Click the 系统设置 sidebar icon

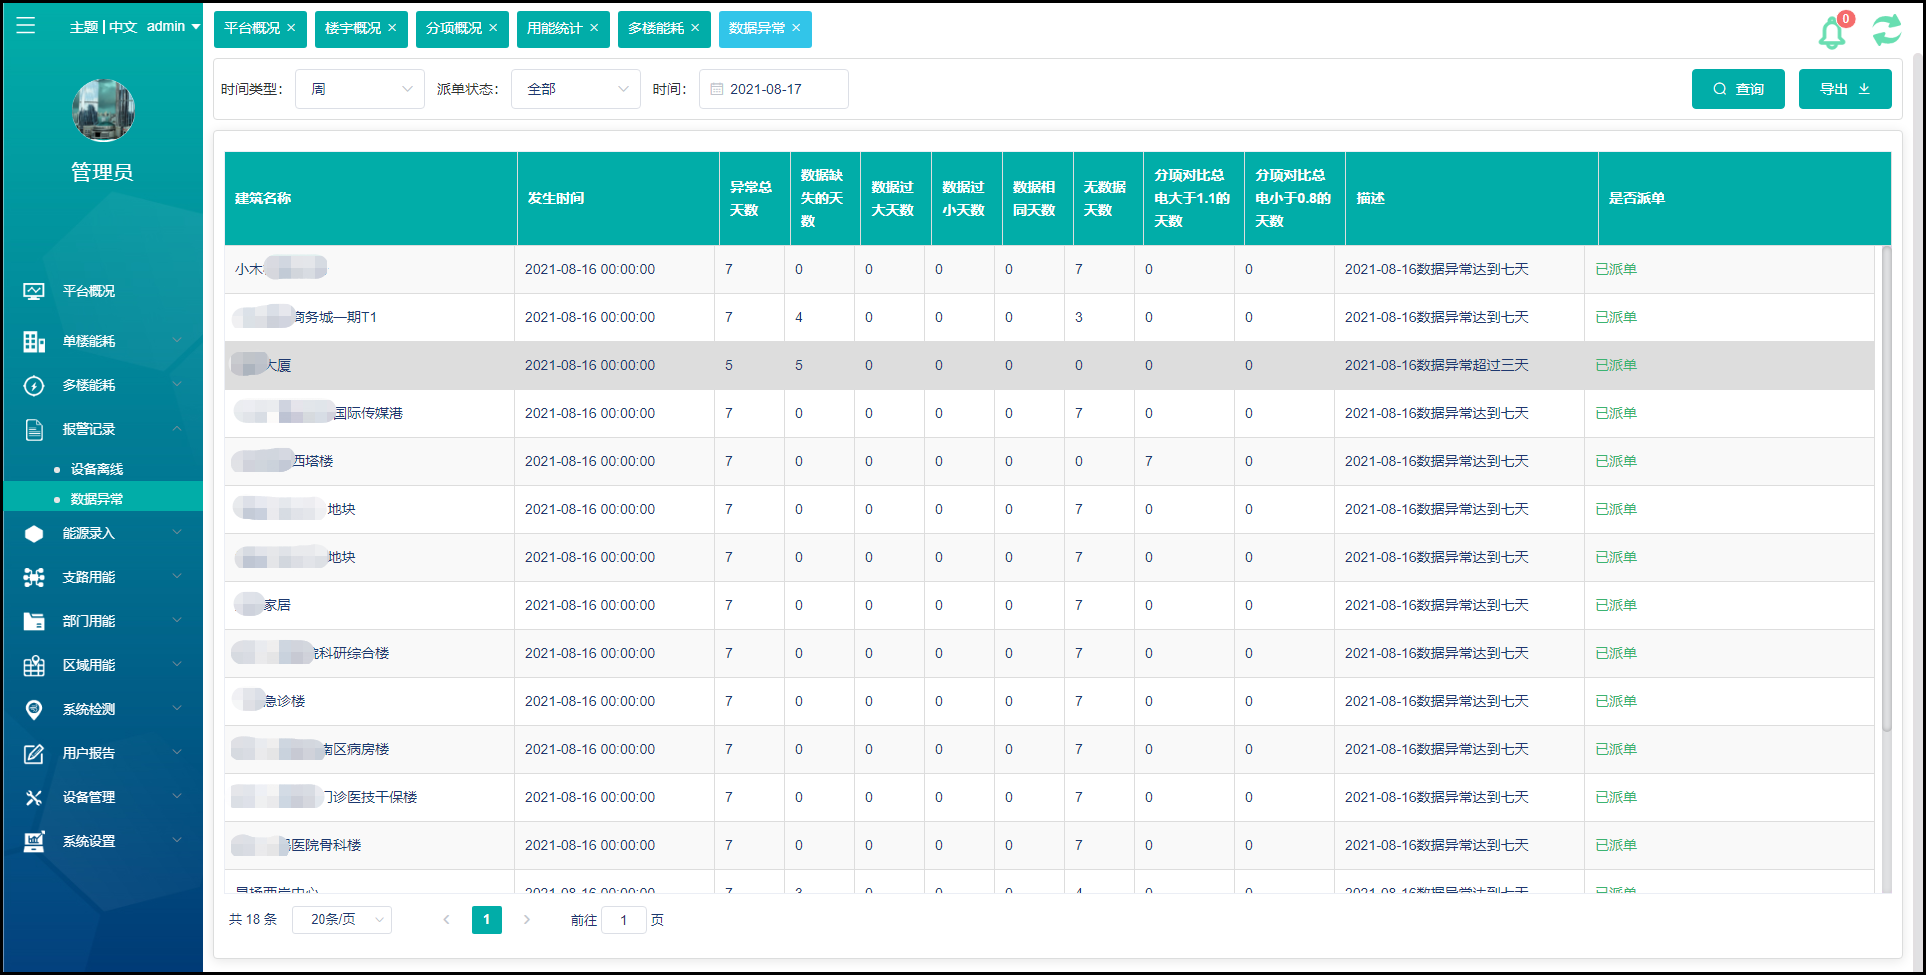click(34, 841)
